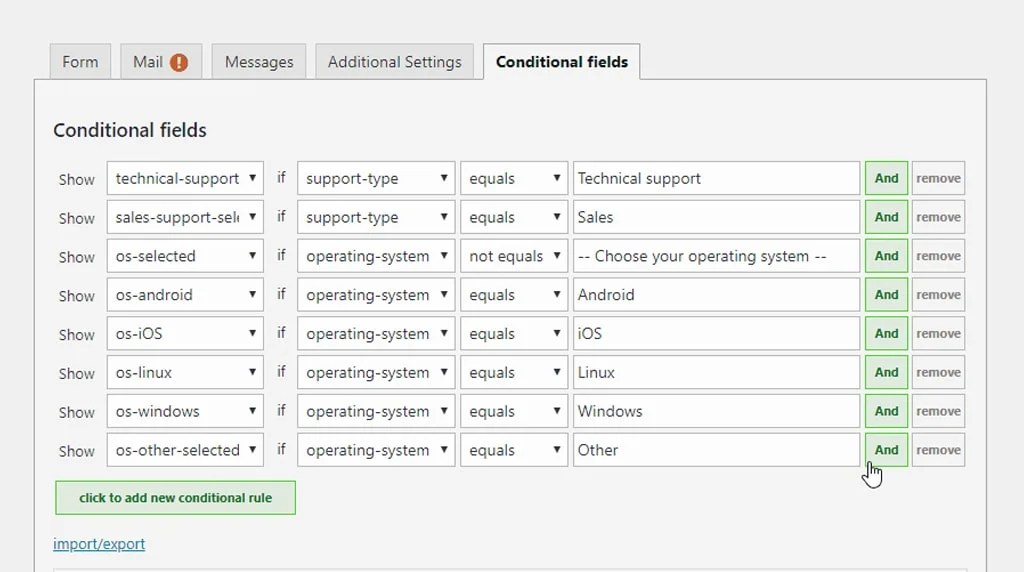
Task: Open the import/export link
Action: (x=99, y=545)
